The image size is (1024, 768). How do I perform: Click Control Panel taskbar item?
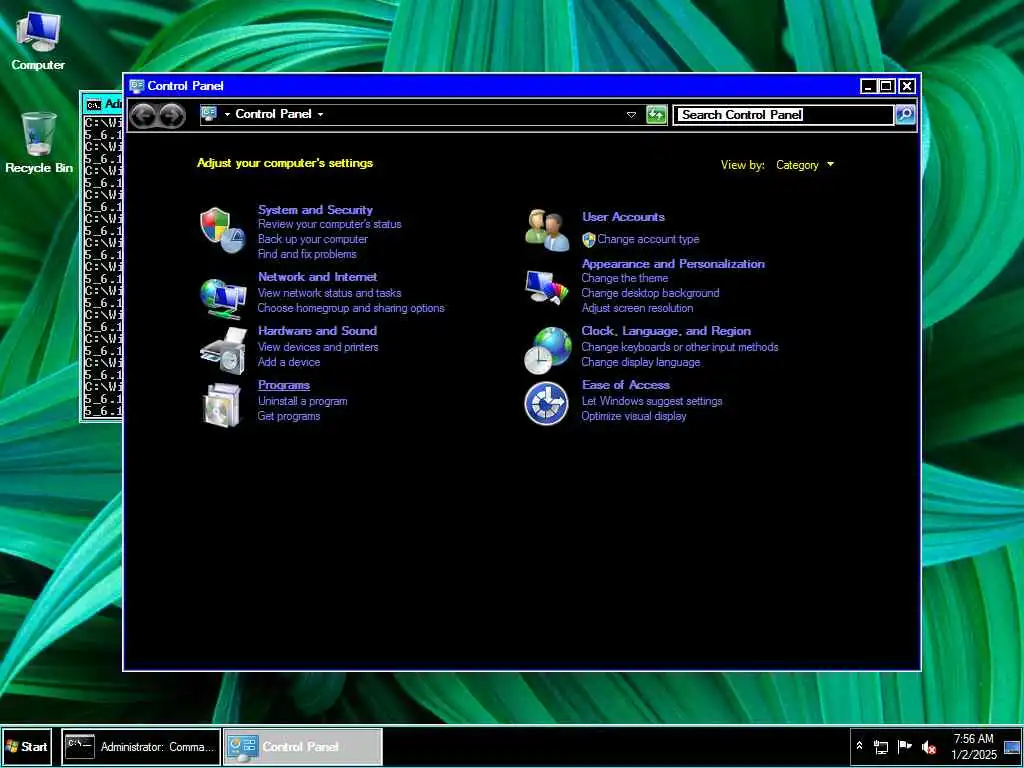coord(302,746)
